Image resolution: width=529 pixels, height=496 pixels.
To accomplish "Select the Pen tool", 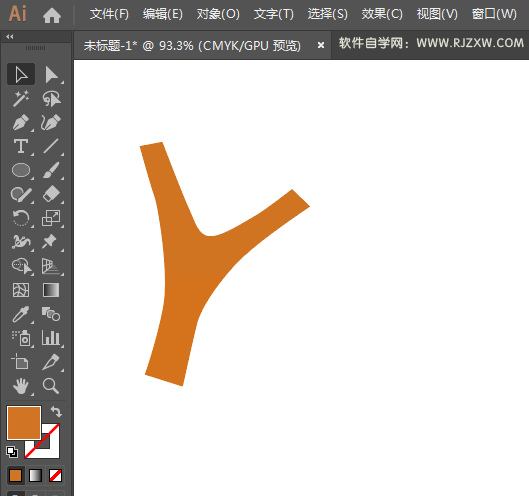I will [x=21, y=122].
